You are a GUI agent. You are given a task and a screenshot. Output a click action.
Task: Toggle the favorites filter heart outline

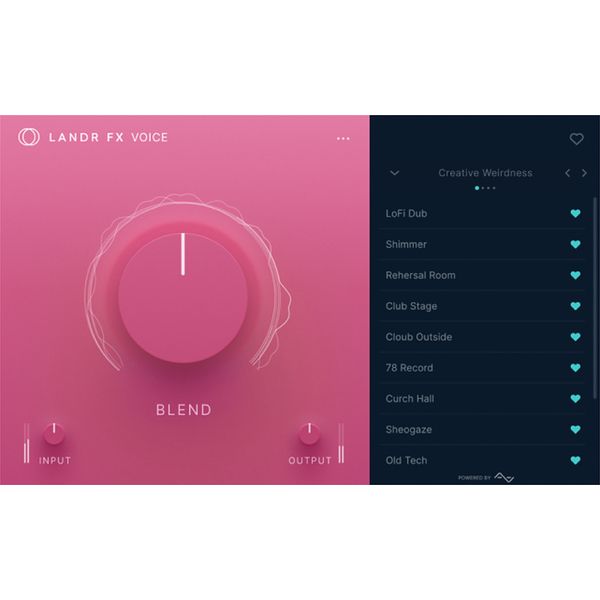click(x=576, y=139)
